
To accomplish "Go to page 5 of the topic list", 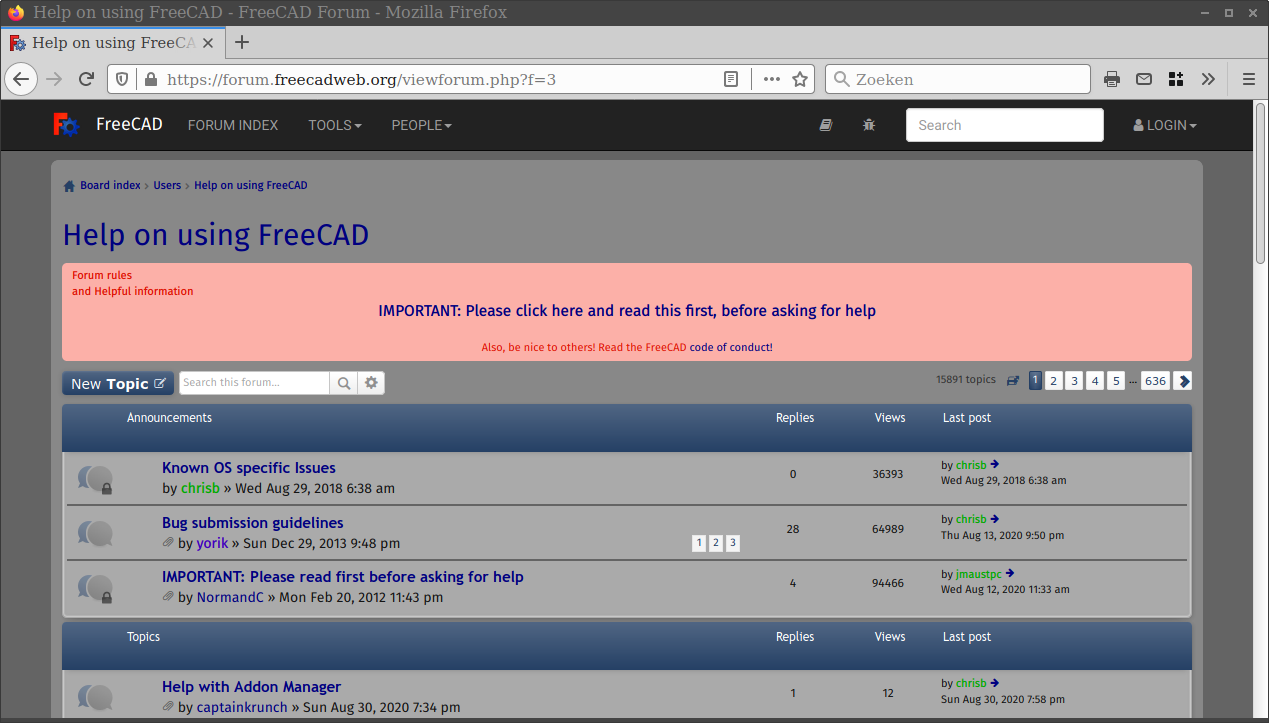I will pos(1116,381).
